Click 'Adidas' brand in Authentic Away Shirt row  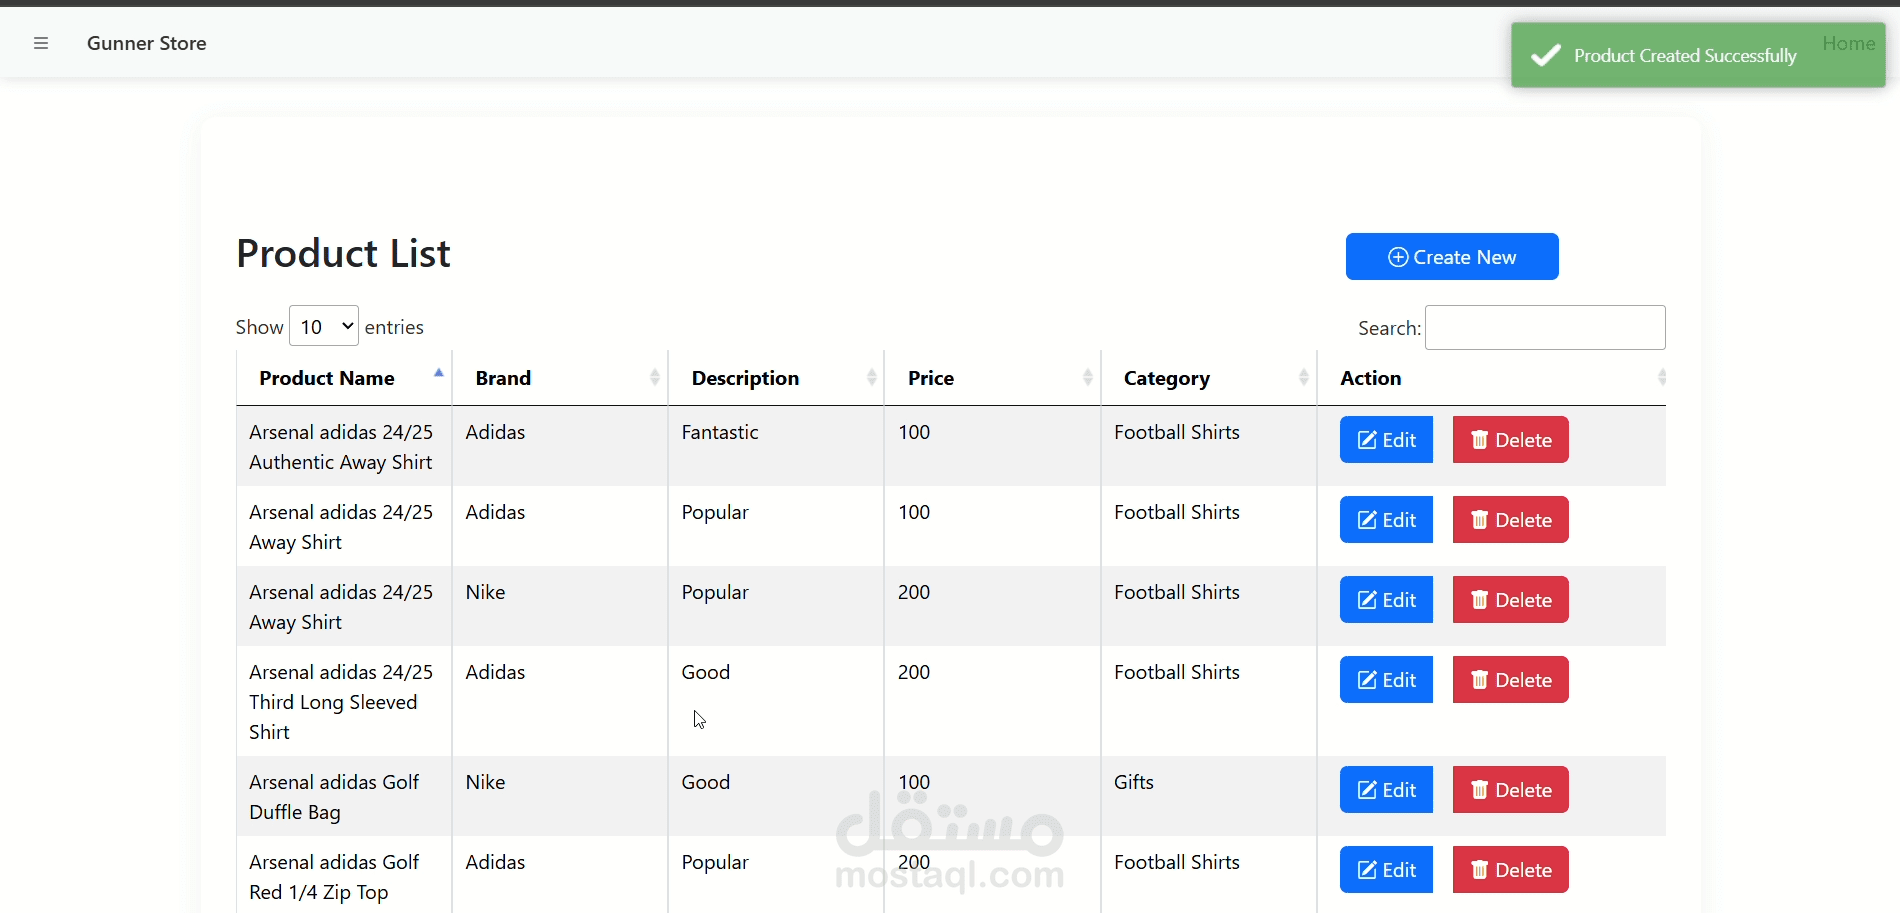point(495,432)
